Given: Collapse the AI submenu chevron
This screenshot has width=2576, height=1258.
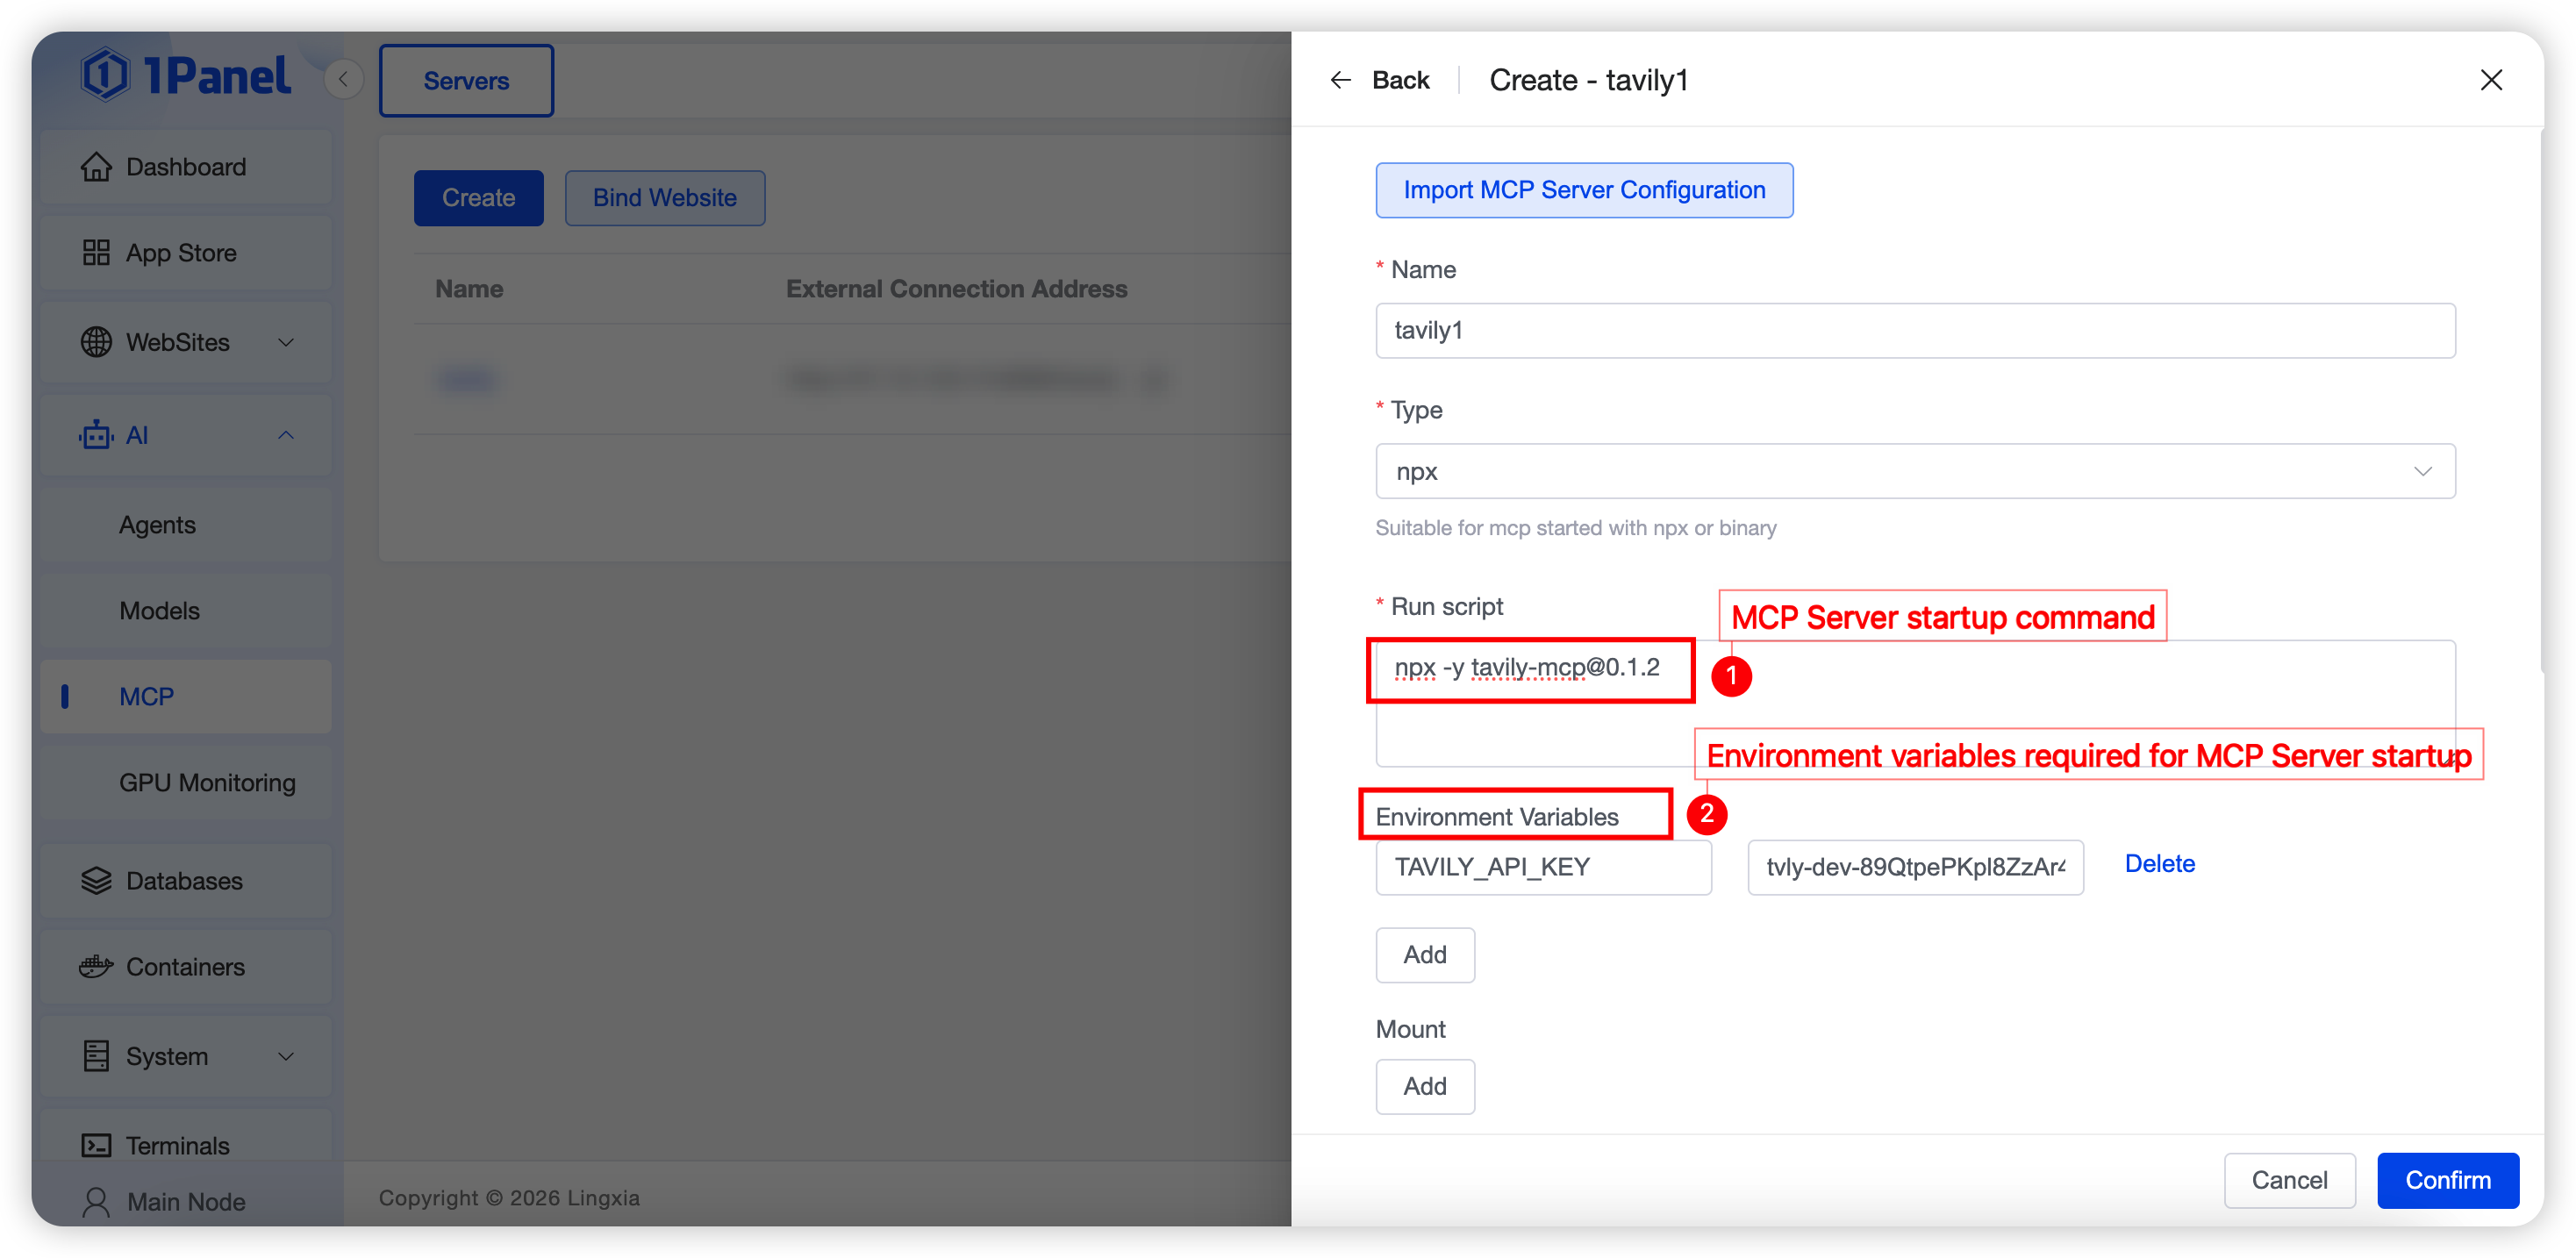Looking at the screenshot, I should click(286, 435).
